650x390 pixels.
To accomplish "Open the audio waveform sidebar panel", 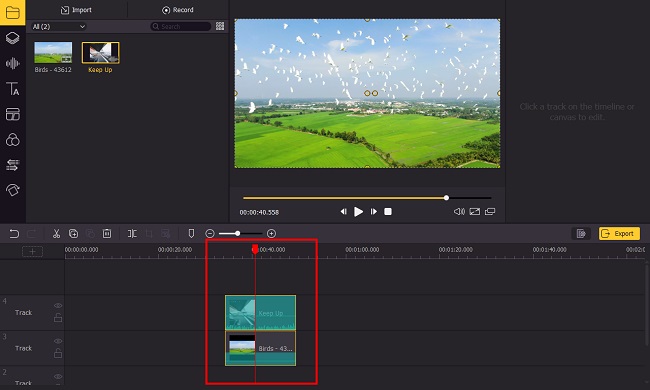I will [x=12, y=63].
